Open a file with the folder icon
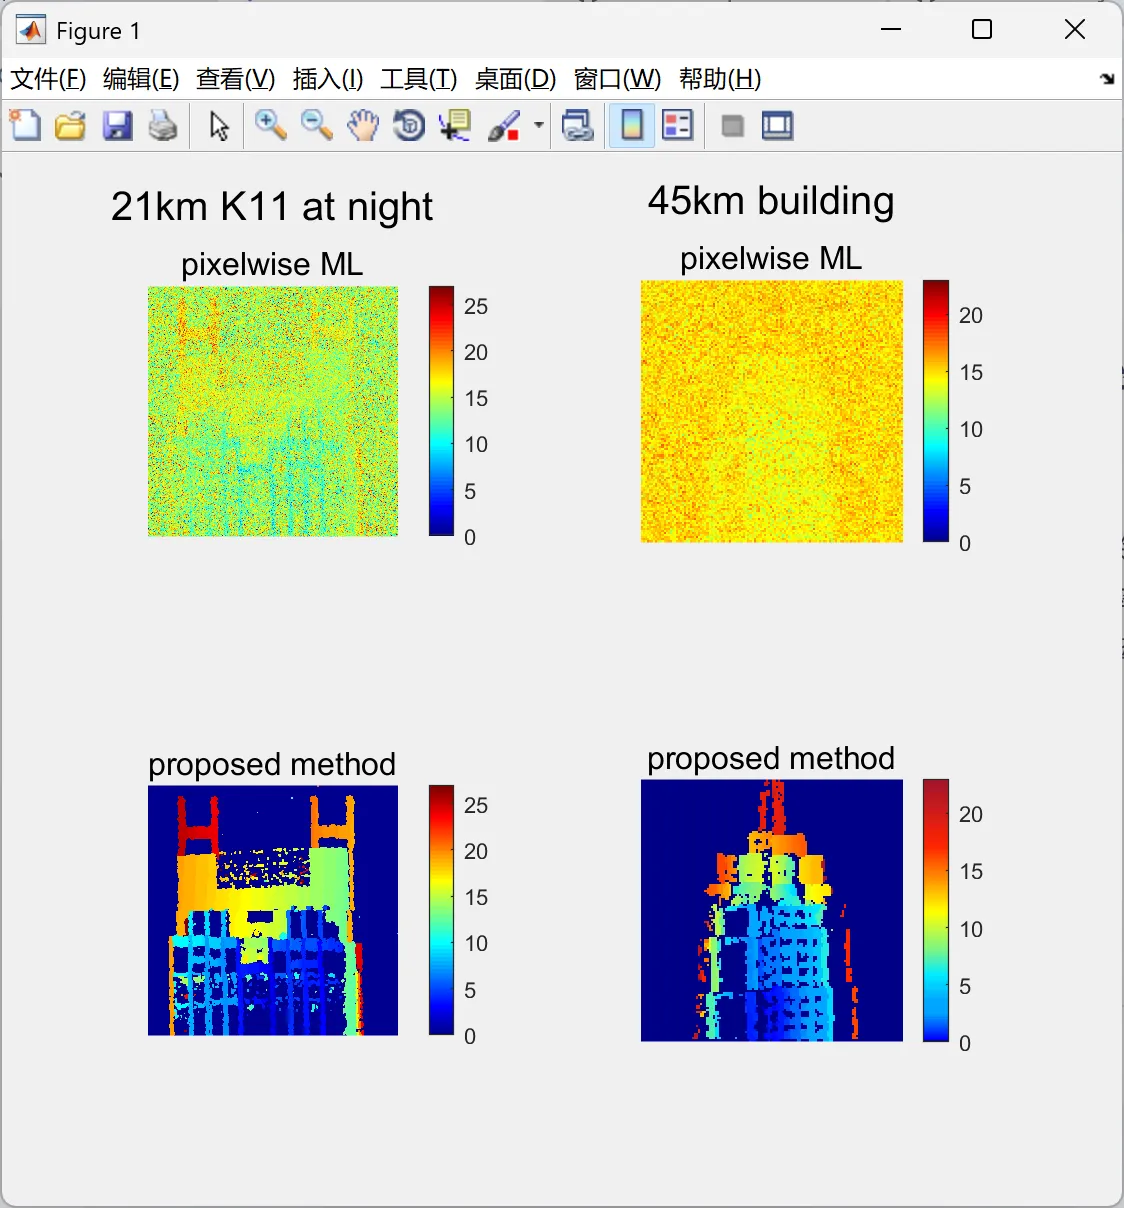1124x1208 pixels. point(70,126)
